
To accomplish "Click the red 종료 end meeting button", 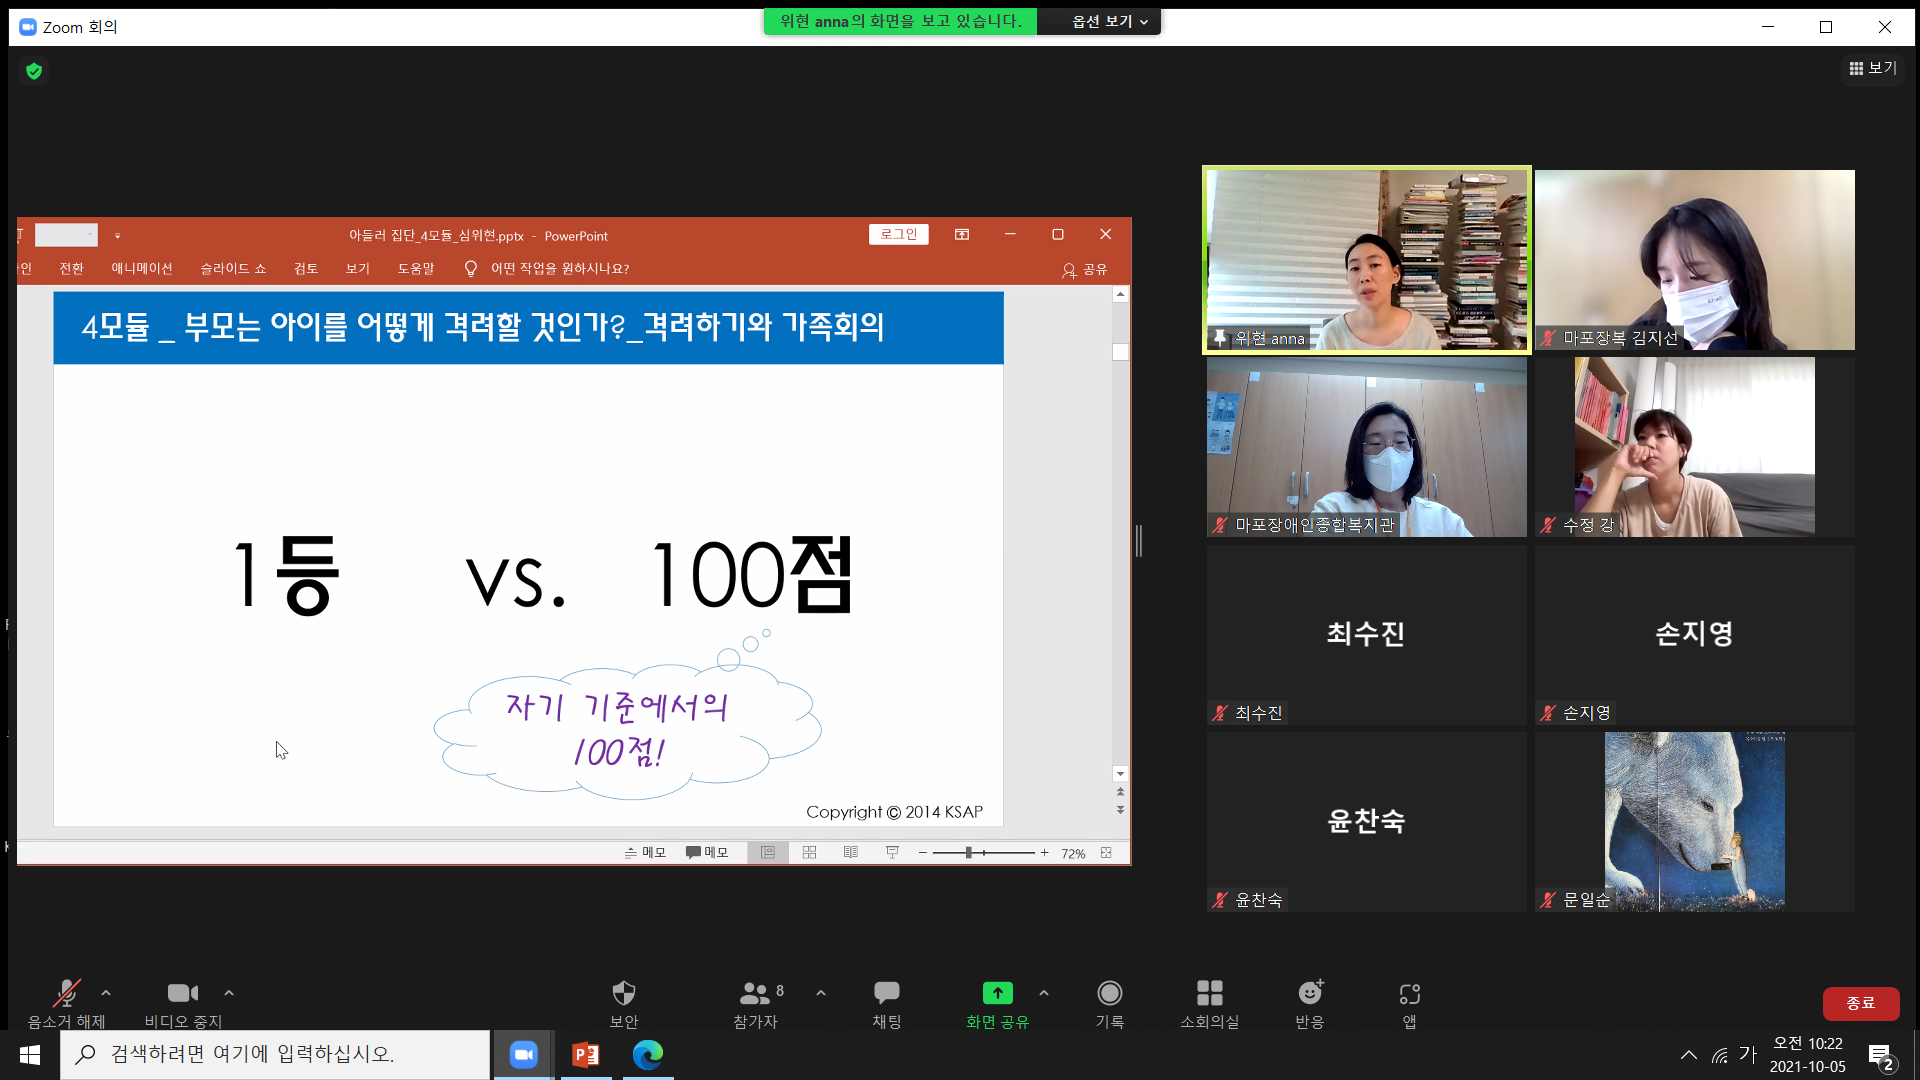I will click(1860, 1003).
